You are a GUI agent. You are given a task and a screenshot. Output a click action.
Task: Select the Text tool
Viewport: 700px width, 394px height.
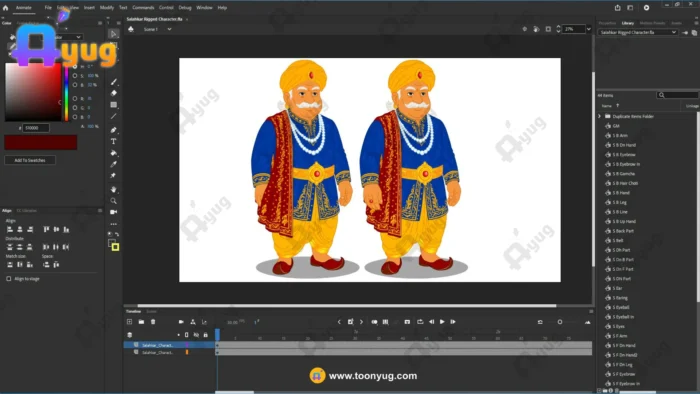[113, 141]
